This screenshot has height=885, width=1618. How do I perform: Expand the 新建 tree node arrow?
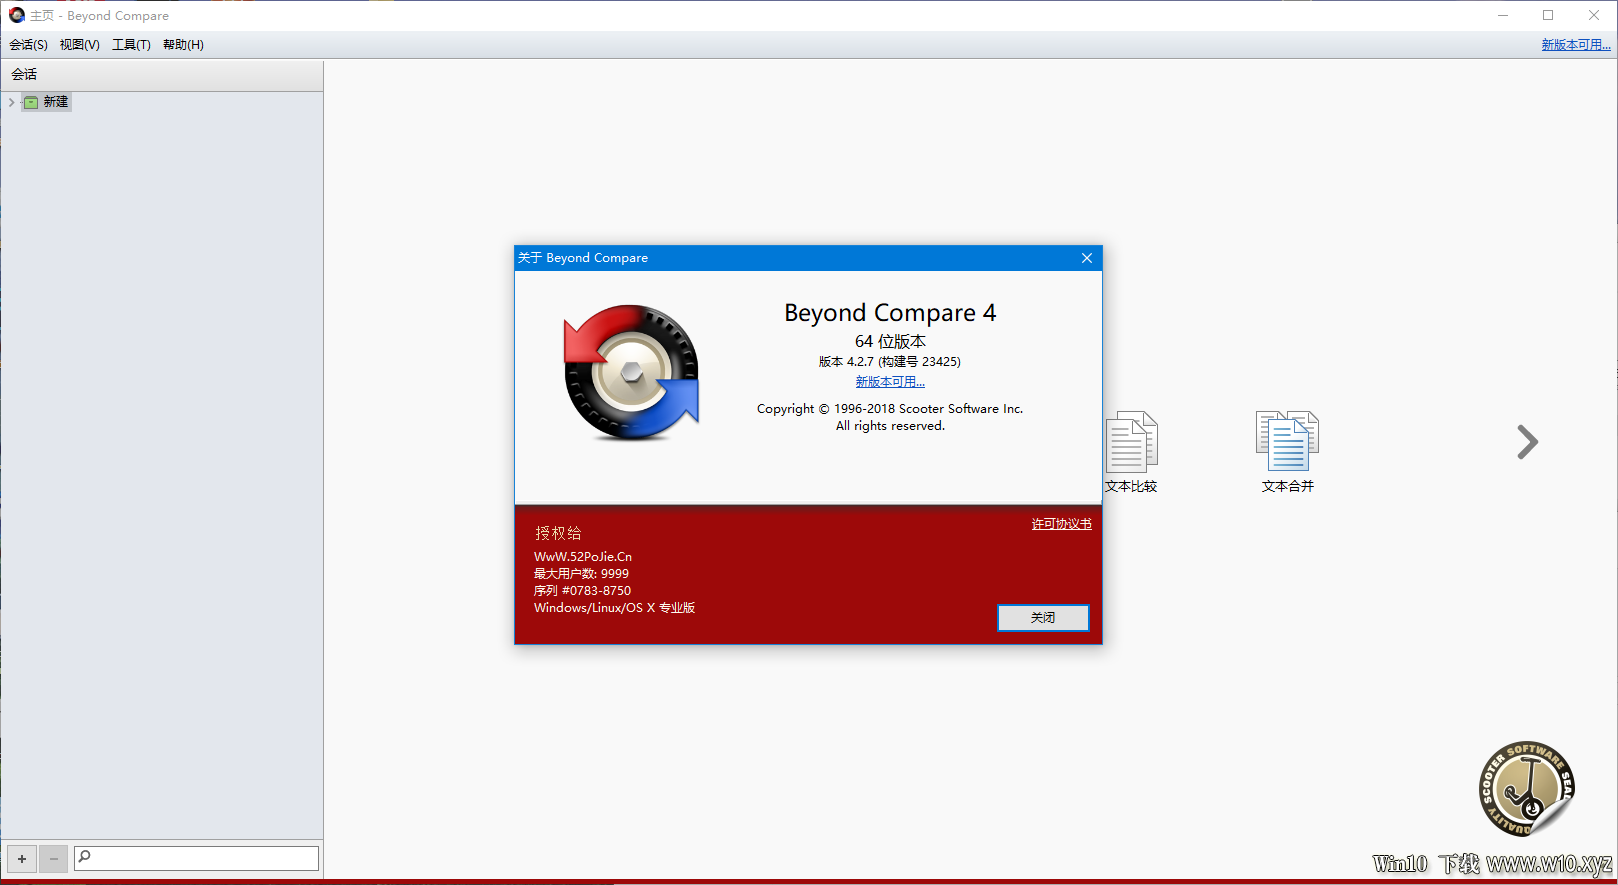pyautogui.click(x=12, y=102)
